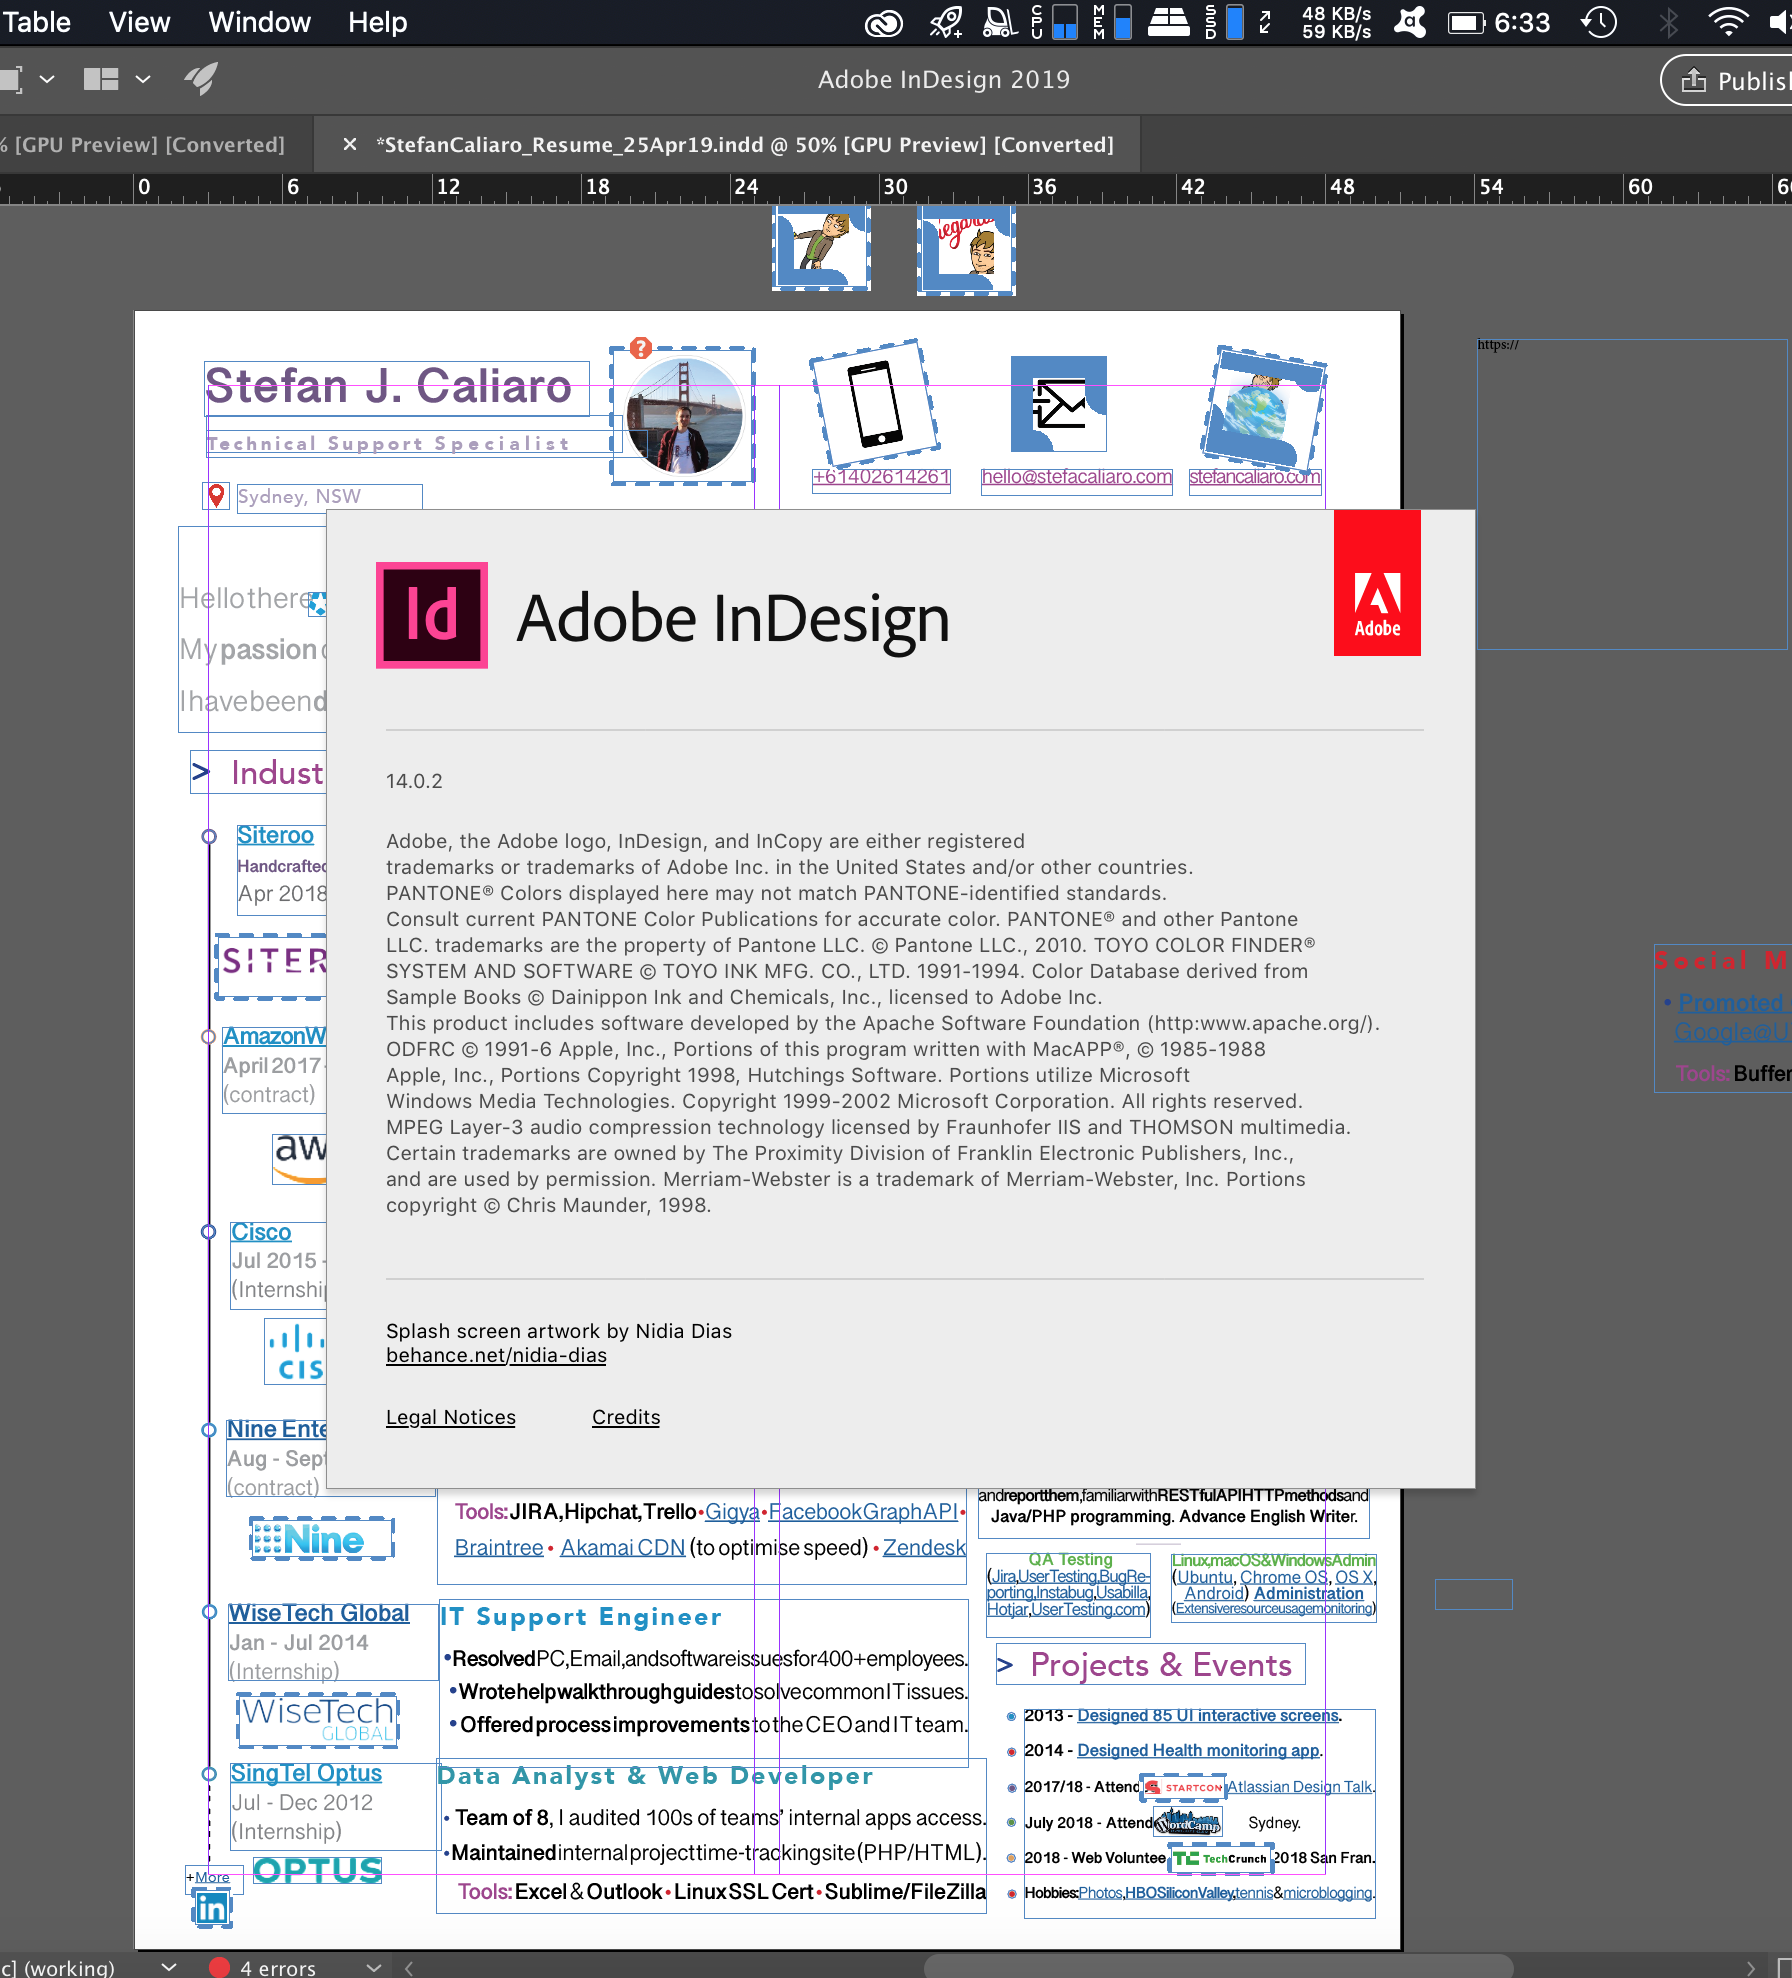1792x1978 pixels.
Task: Open the Window menu
Action: tap(259, 22)
